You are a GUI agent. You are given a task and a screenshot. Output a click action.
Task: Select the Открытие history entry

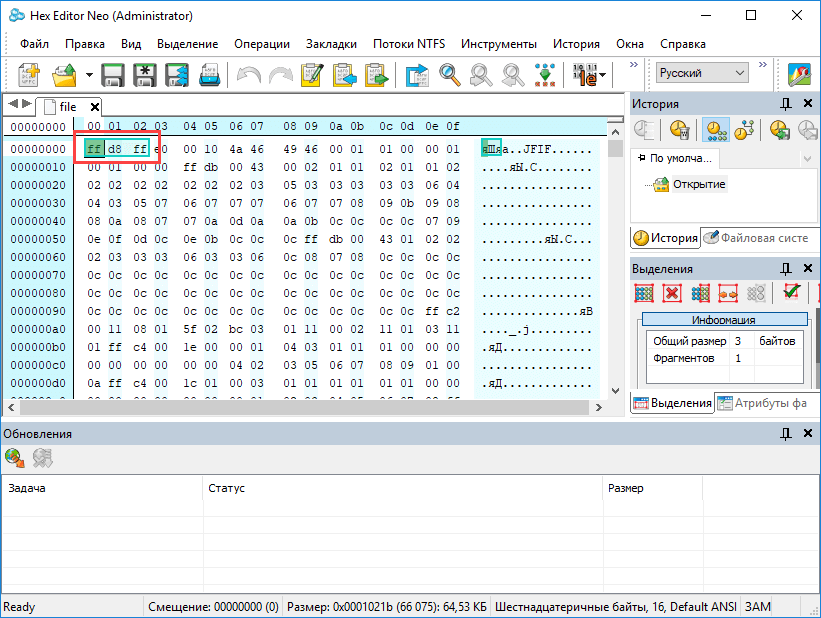[x=699, y=184]
